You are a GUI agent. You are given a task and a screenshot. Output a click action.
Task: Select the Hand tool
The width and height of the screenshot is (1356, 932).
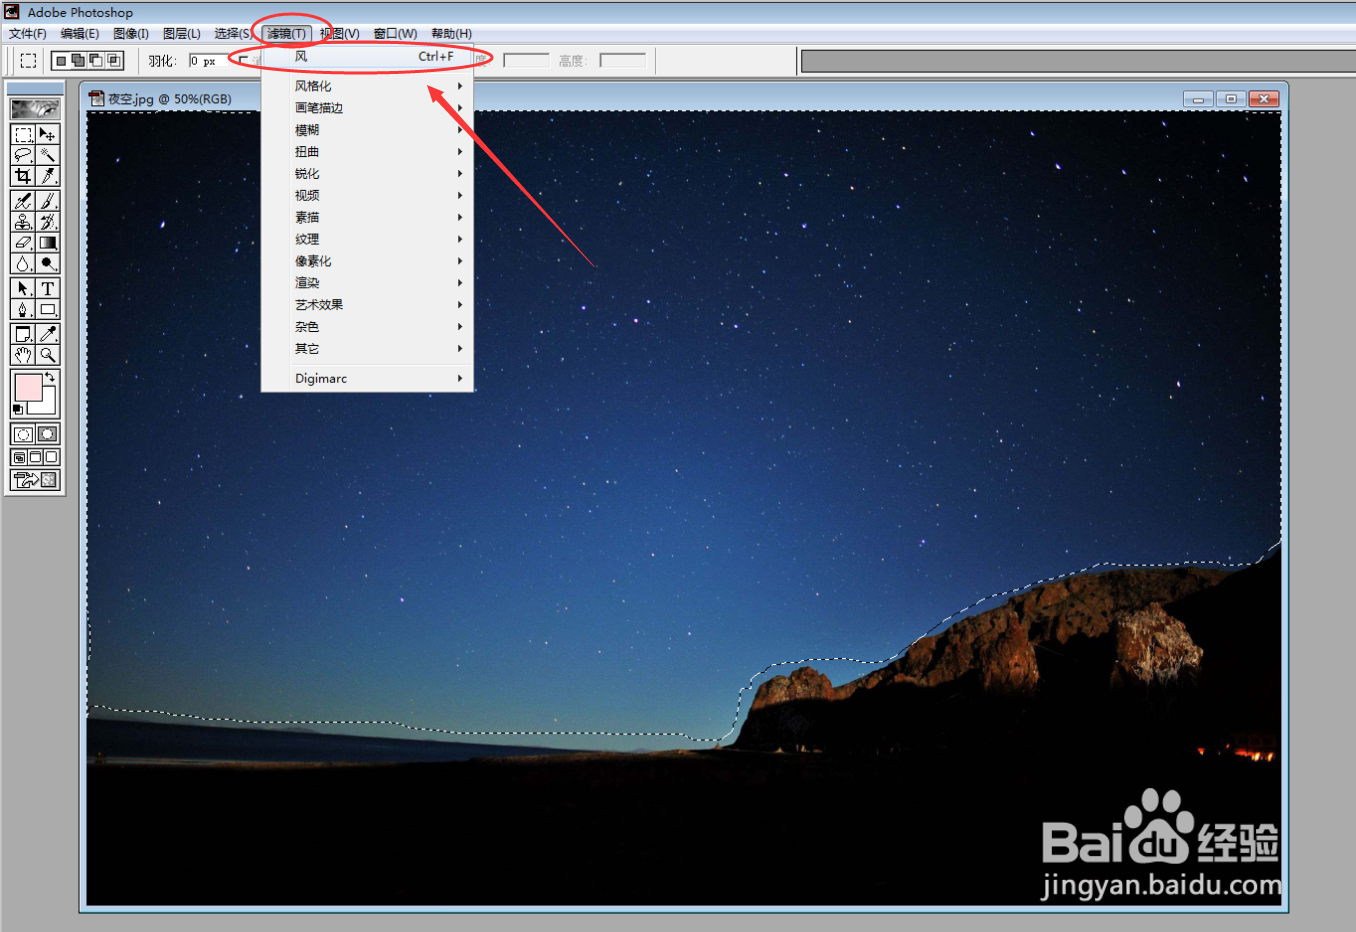click(x=23, y=356)
